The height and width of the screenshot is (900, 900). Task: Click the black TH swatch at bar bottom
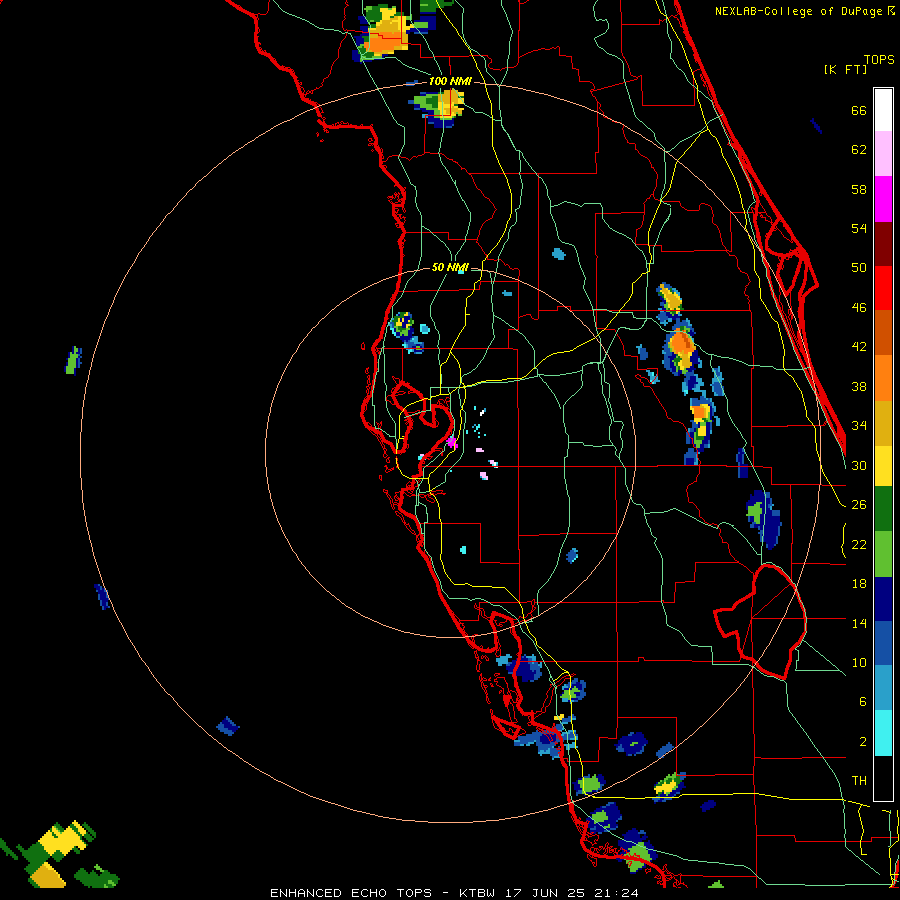(x=883, y=778)
